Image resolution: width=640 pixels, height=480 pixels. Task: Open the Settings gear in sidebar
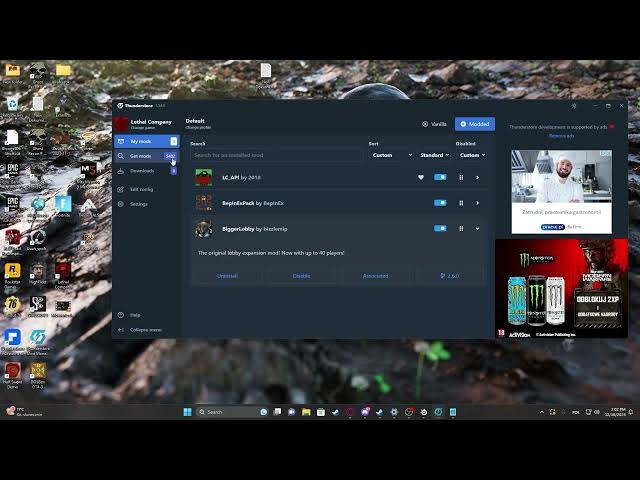(x=121, y=204)
